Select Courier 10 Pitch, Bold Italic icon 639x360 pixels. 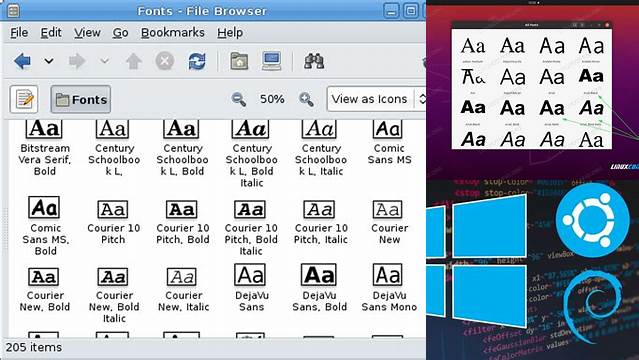[x=250, y=210]
